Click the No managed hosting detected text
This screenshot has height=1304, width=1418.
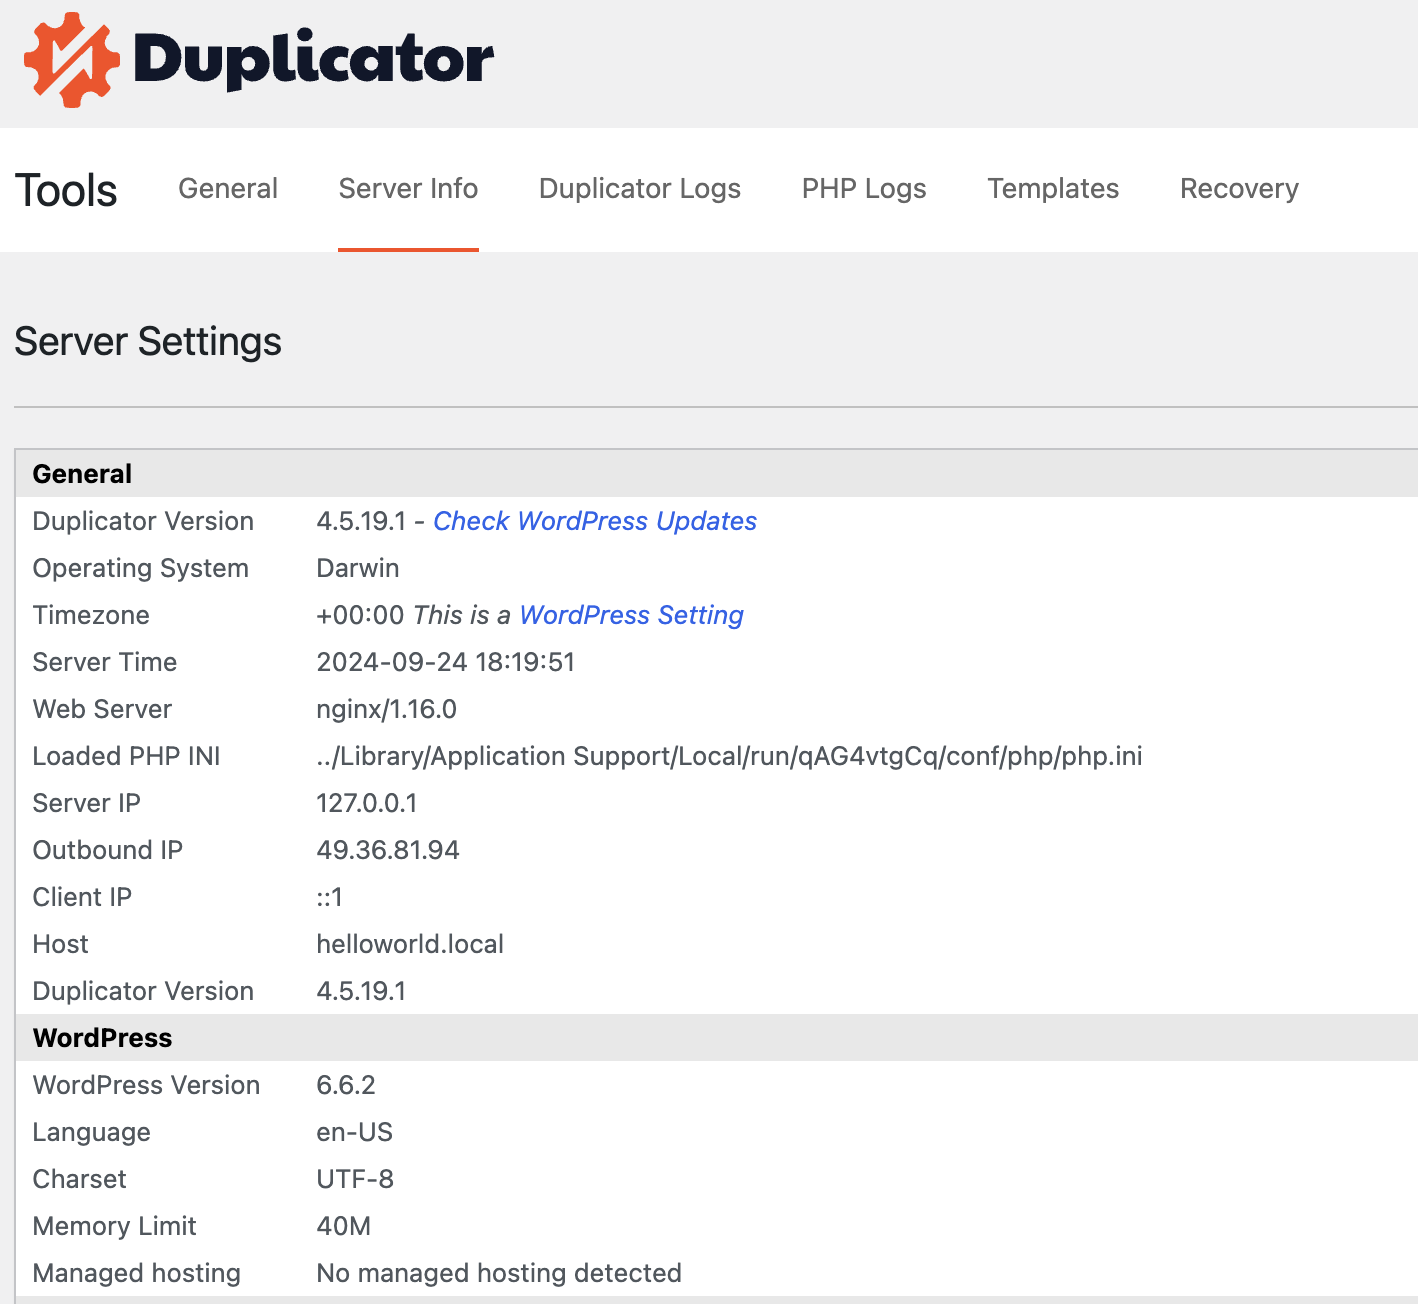[x=499, y=1273]
